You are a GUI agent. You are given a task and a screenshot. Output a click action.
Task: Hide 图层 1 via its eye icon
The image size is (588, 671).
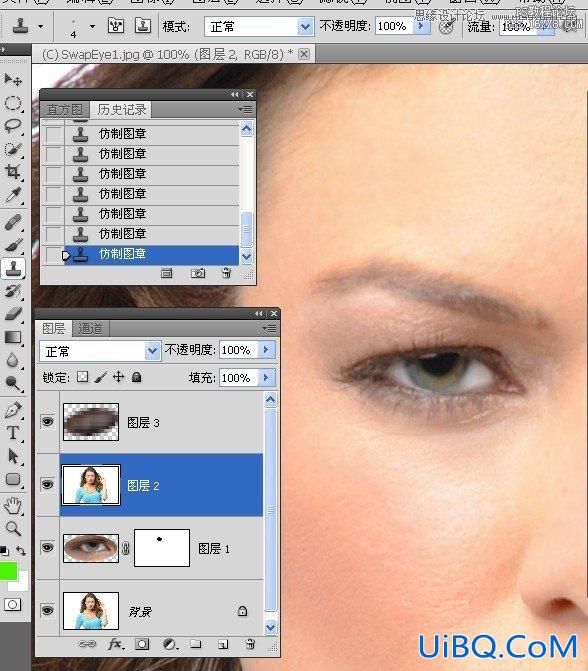click(48, 547)
